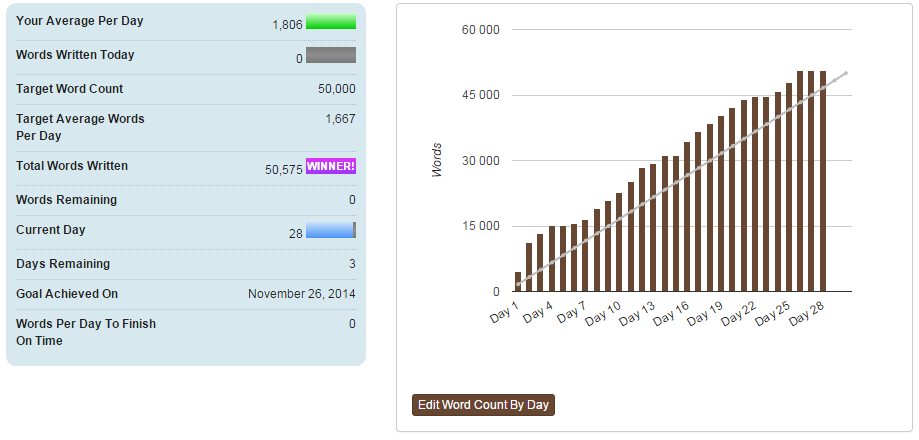Click the Words axis title

(x=437, y=160)
